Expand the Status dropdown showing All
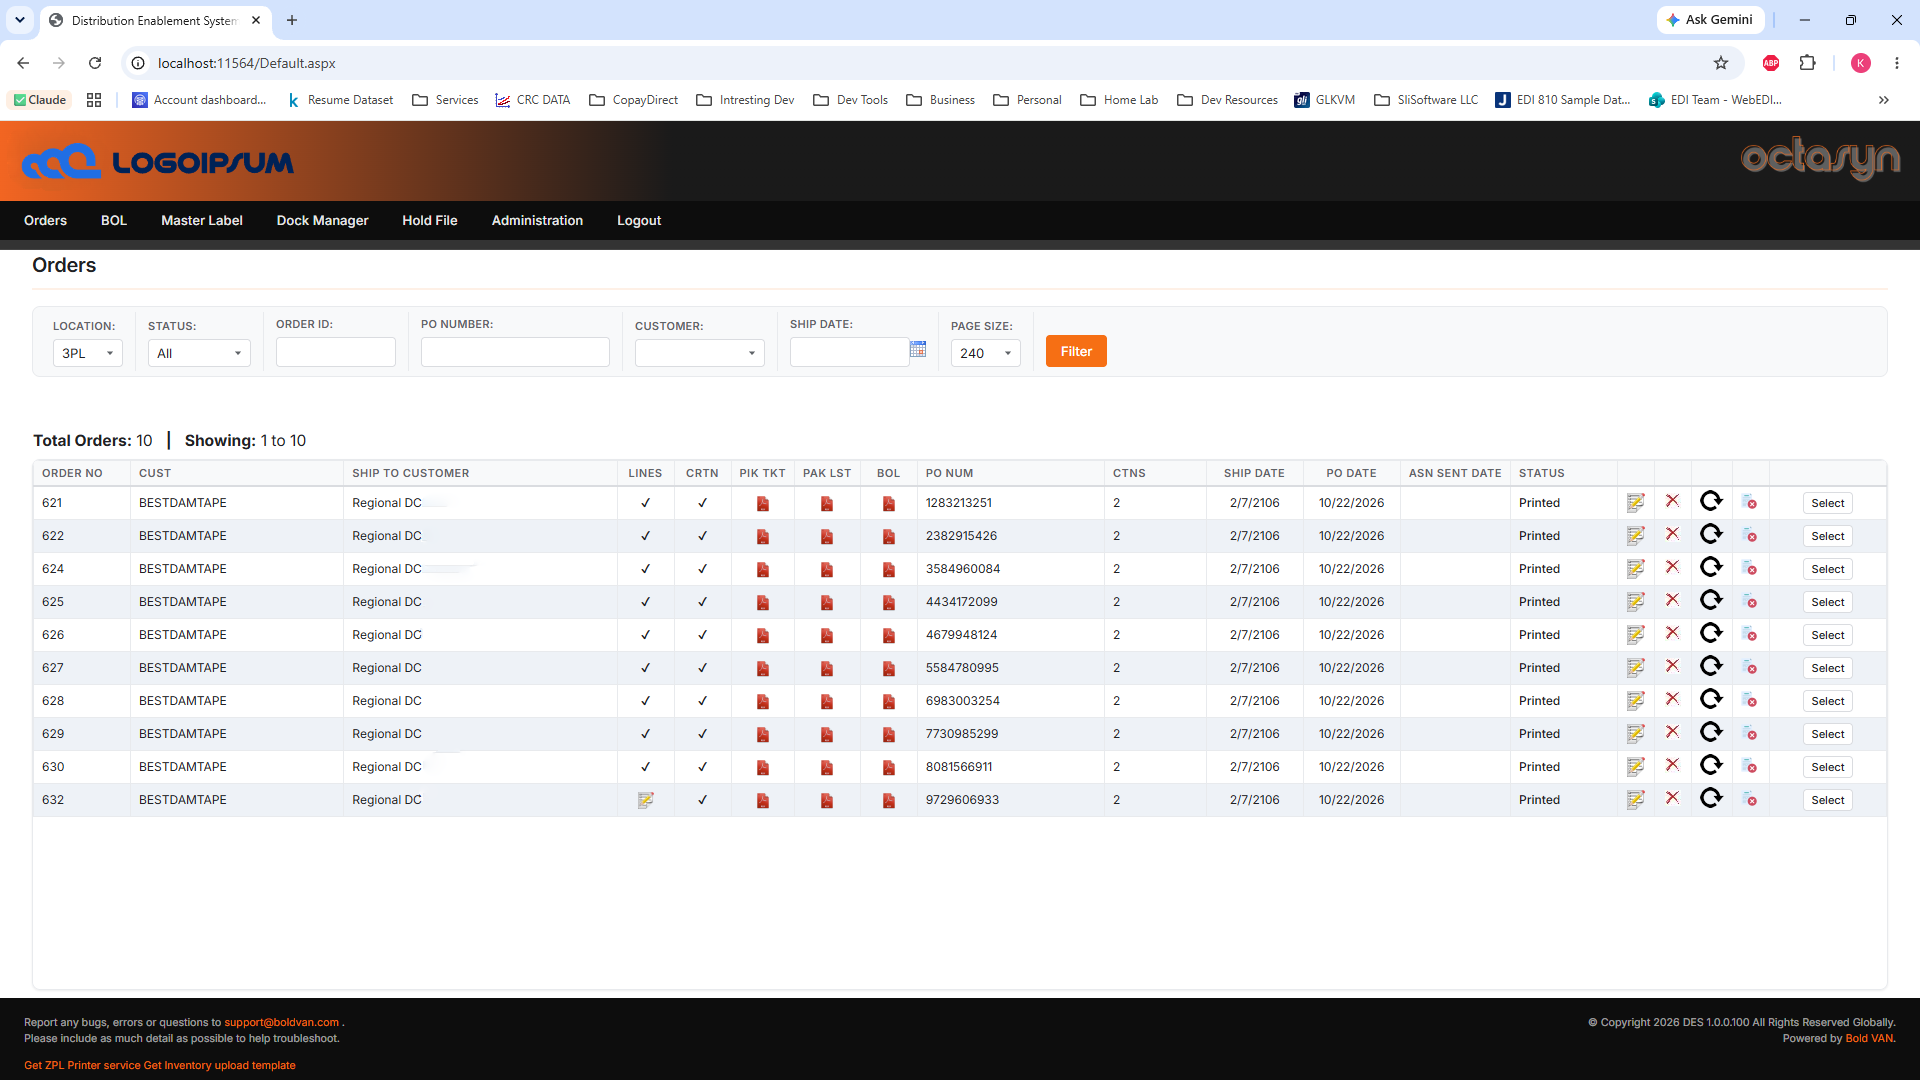This screenshot has width=1920, height=1080. [199, 353]
